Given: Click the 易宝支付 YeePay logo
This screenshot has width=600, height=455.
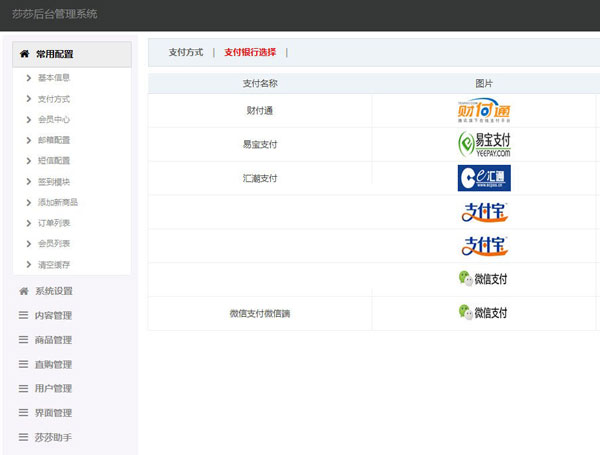Looking at the screenshot, I should click(484, 144).
